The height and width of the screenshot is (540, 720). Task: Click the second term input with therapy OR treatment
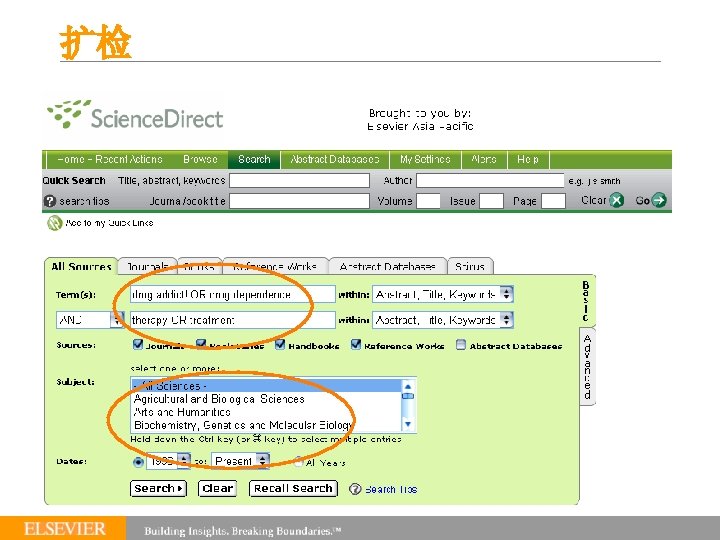[x=232, y=320]
